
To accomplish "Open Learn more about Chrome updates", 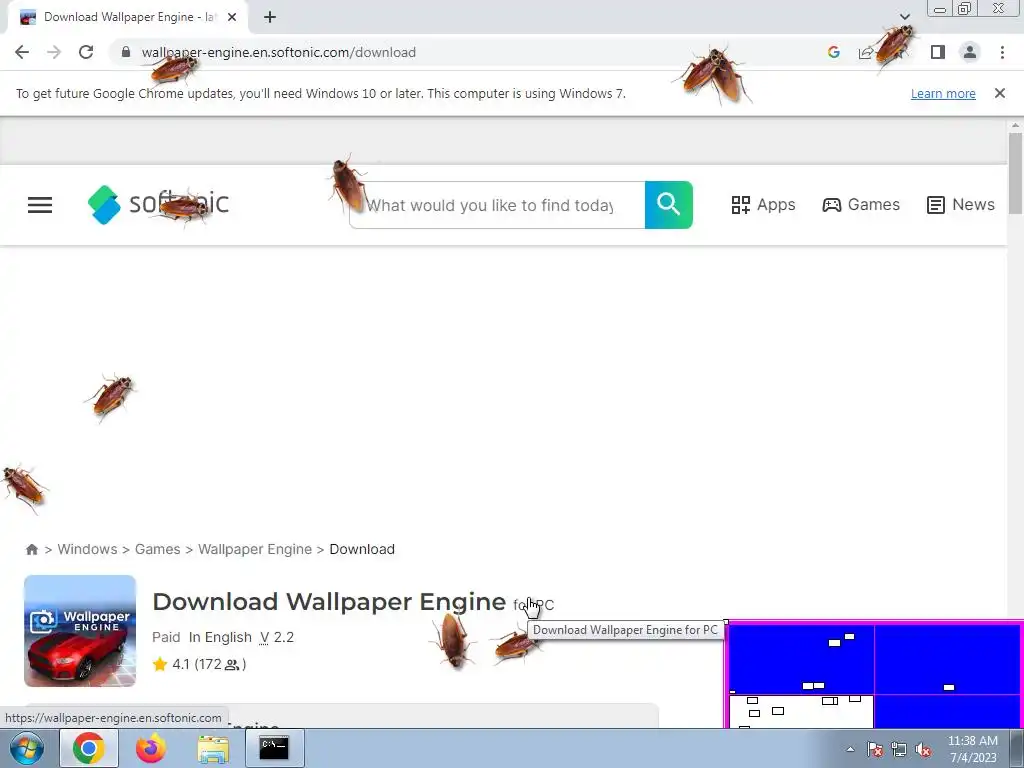I will [943, 93].
